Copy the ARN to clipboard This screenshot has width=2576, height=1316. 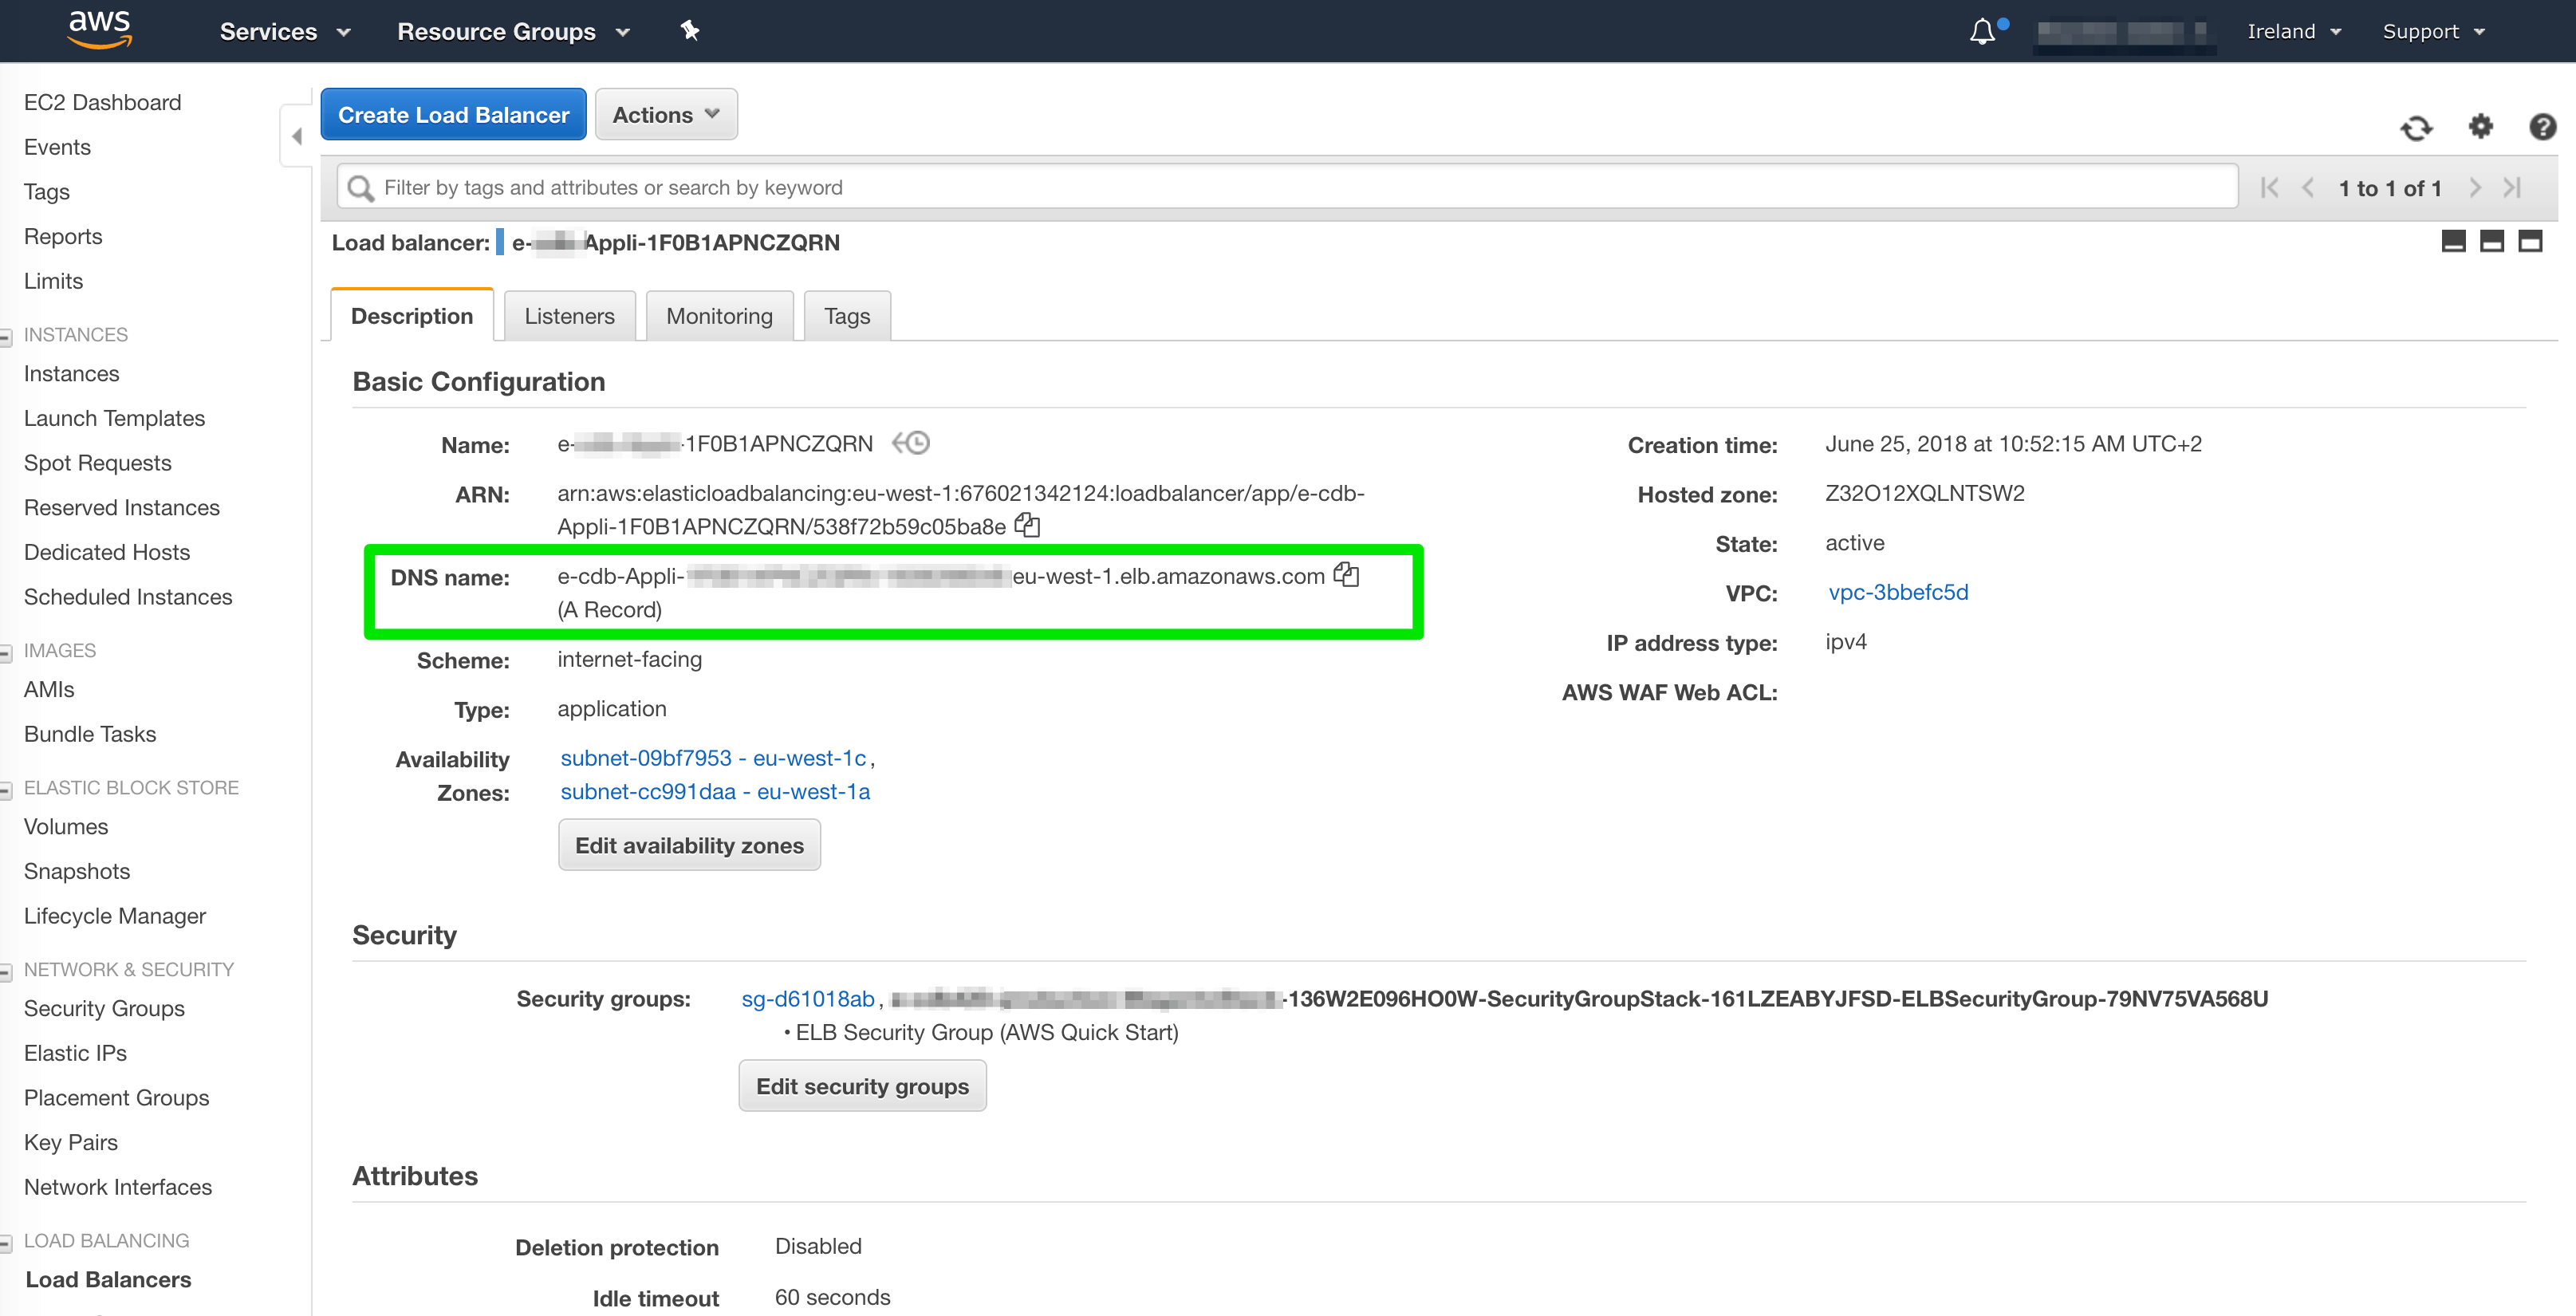tap(1027, 525)
